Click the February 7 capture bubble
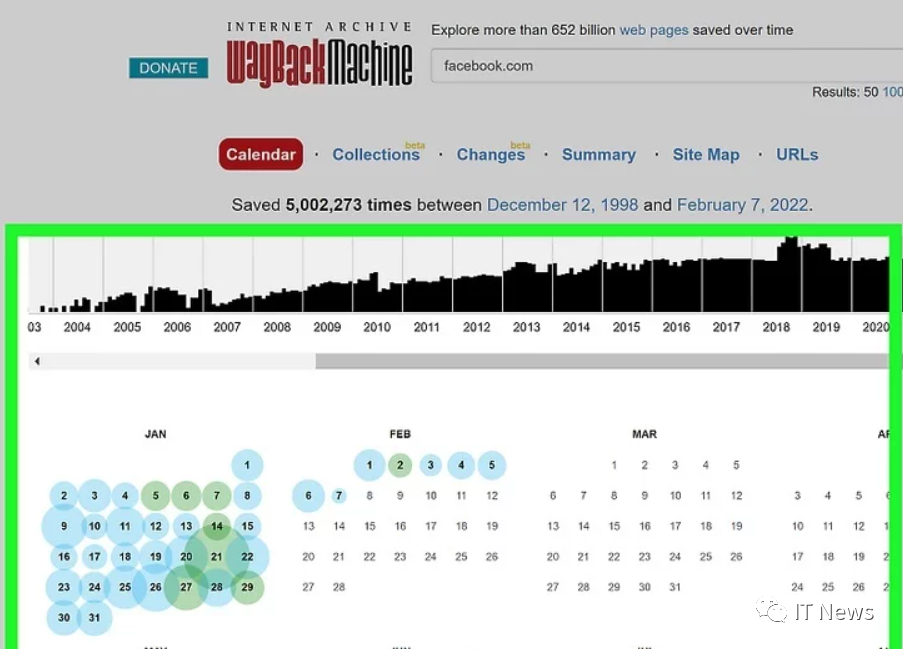This screenshot has height=649, width=903. 339,495
